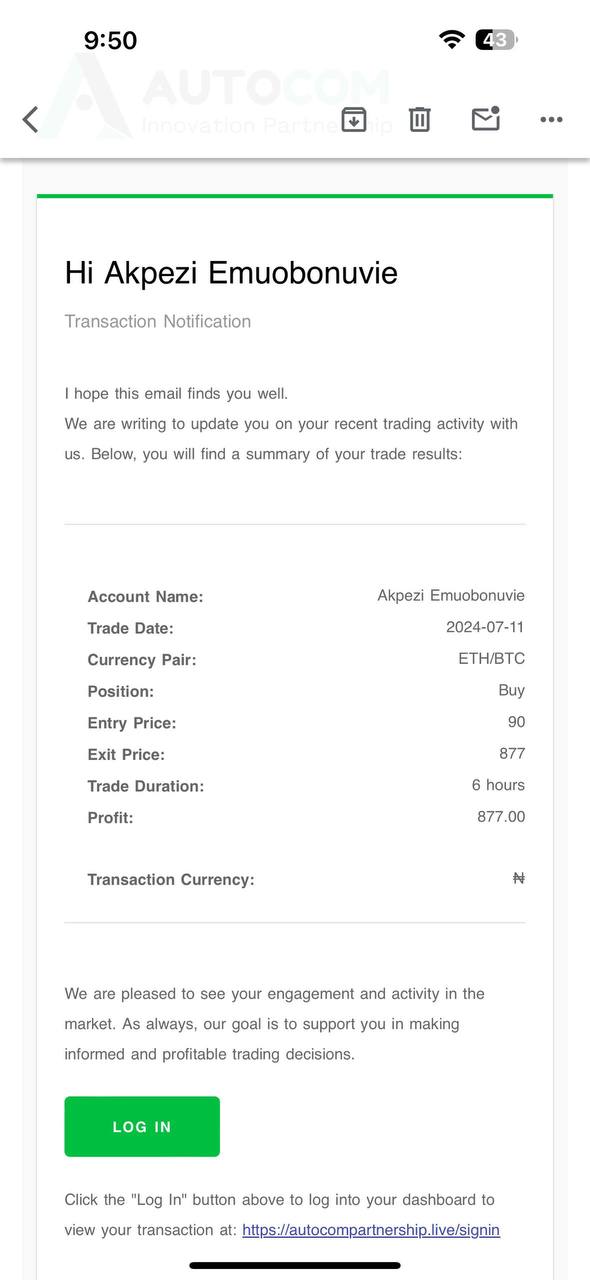
Task: Tap the home indicator bar
Action: pos(295,1265)
